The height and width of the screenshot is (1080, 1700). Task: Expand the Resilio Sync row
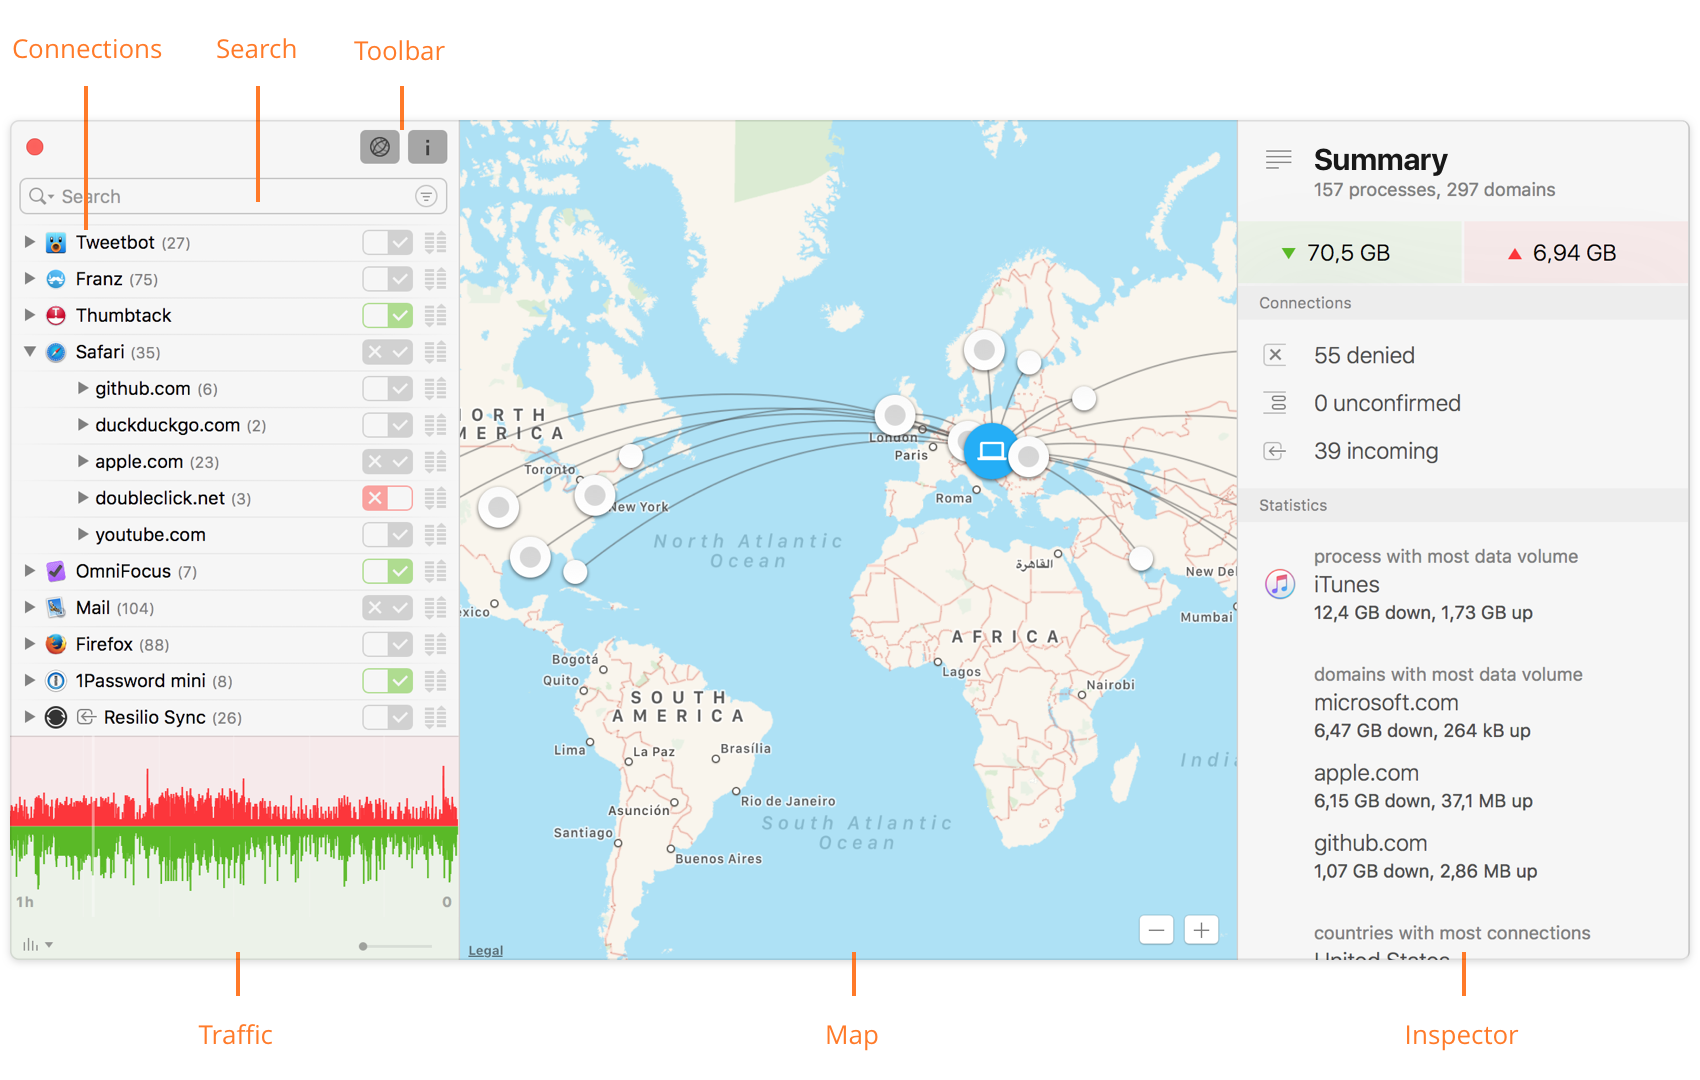(x=29, y=717)
